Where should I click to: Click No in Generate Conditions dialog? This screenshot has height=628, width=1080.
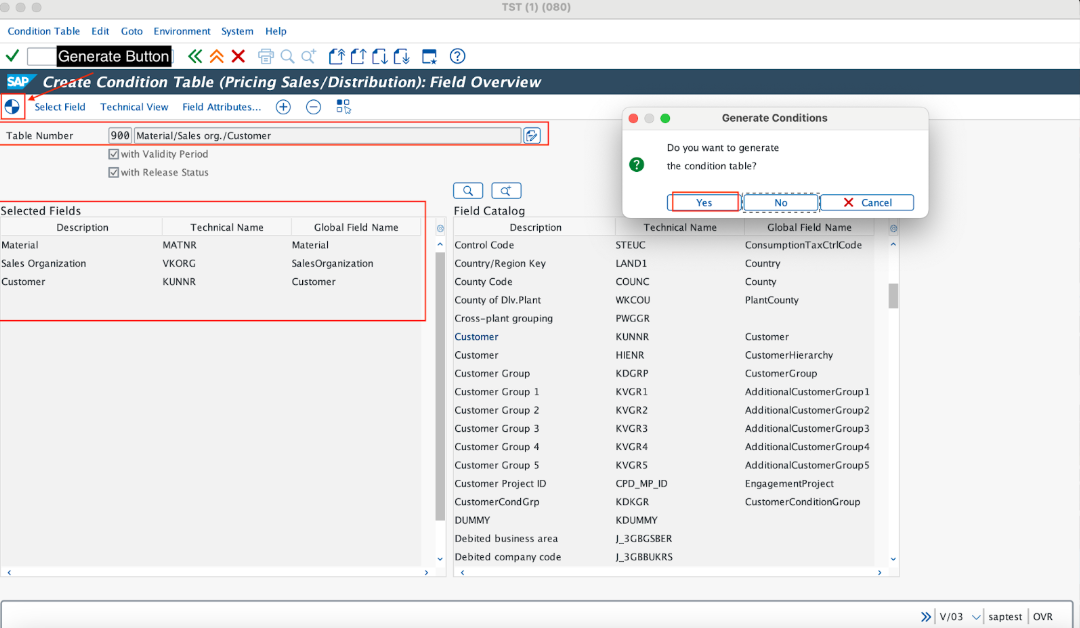pyautogui.click(x=780, y=202)
